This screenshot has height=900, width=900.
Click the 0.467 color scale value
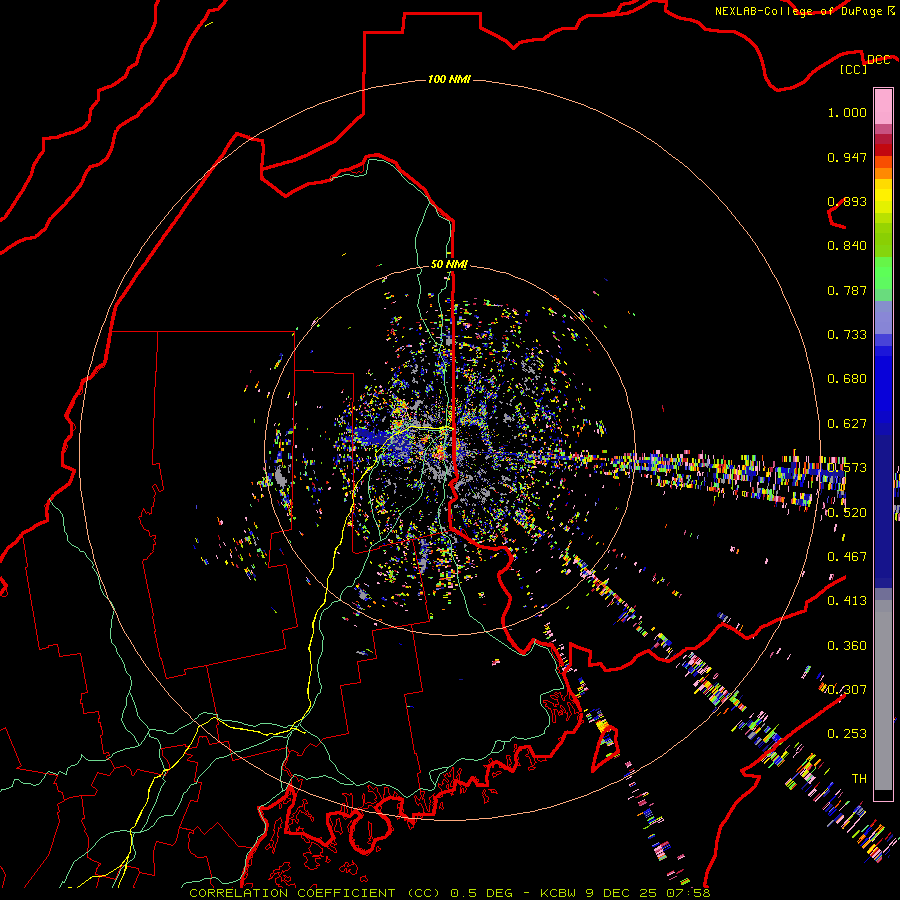847,557
